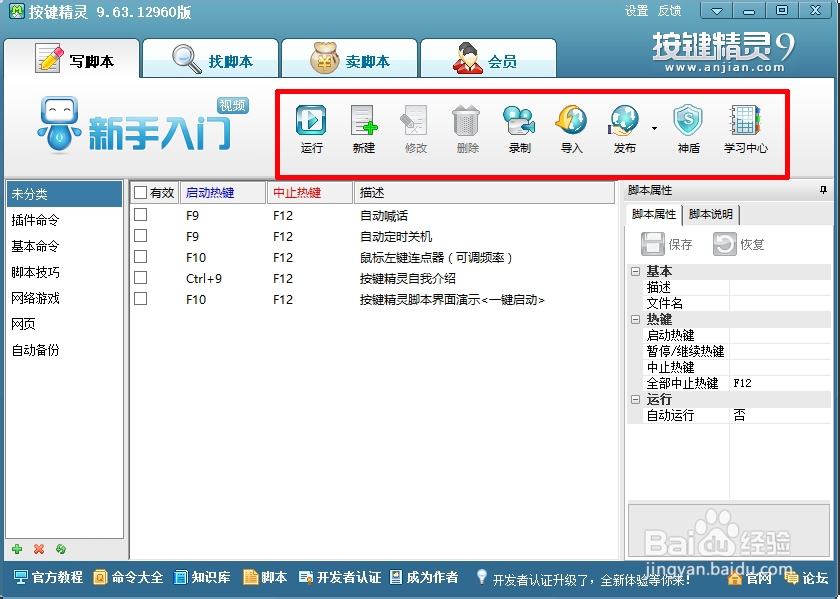The width and height of the screenshot is (840, 599).
Task: Click the 运行 run icon
Action: (x=311, y=120)
